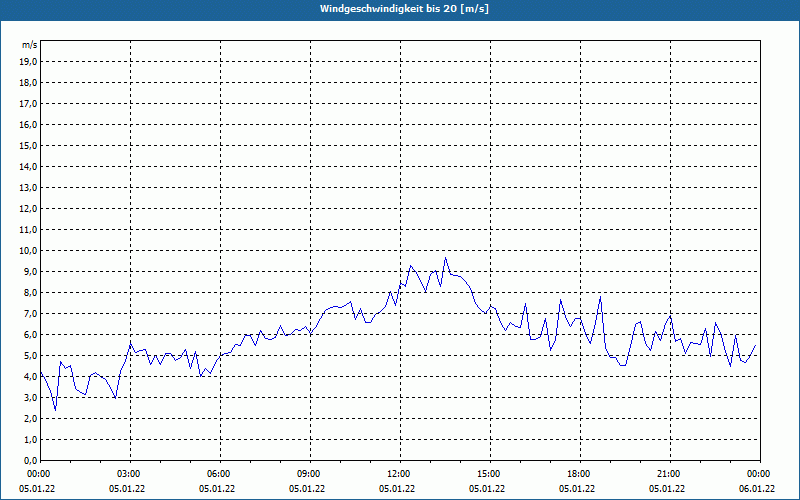The height and width of the screenshot is (500, 800).
Task: Click the '15:00' time label
Action: (490, 474)
